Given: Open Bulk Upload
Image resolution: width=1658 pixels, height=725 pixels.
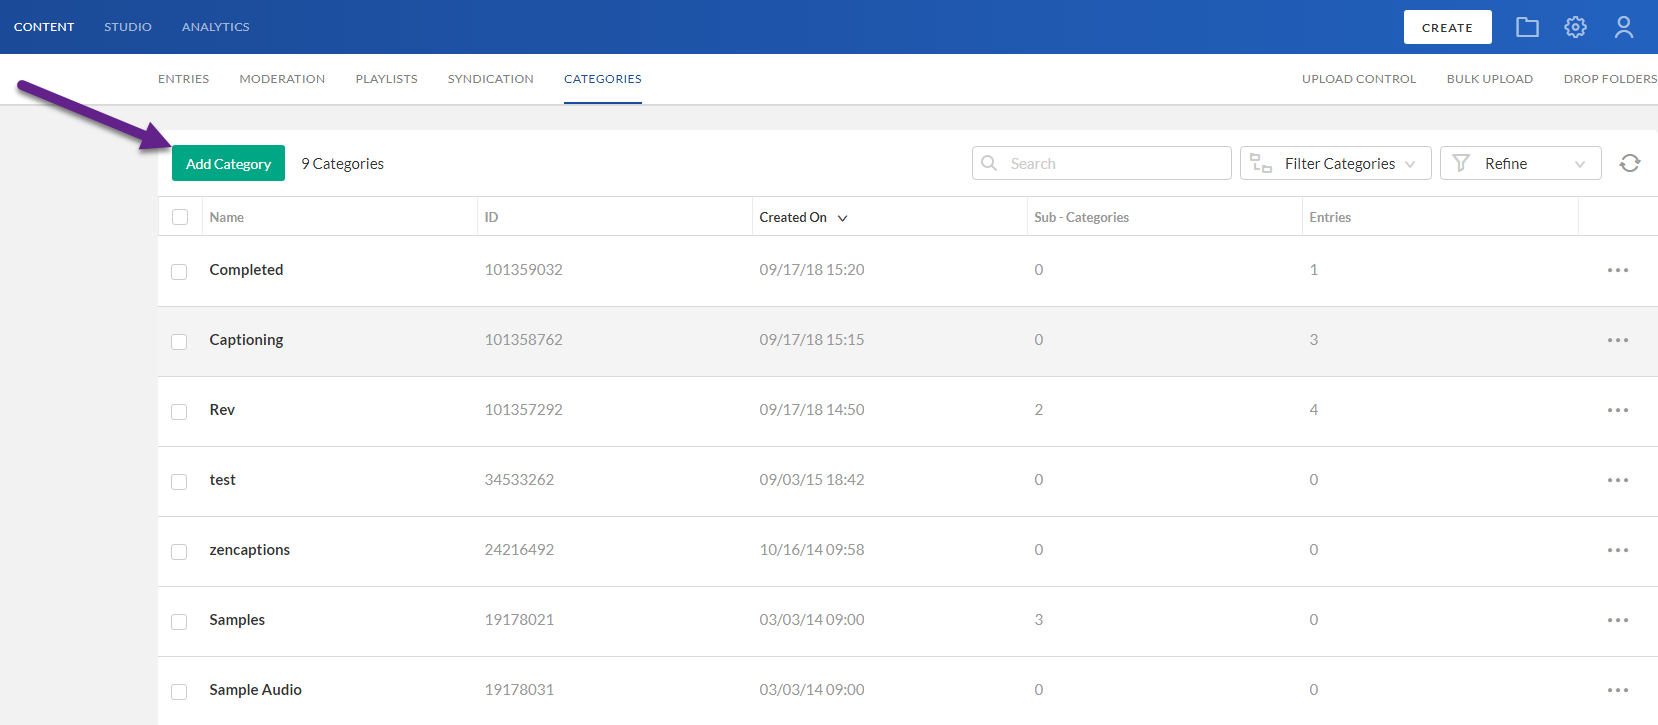Looking at the screenshot, I should (1490, 79).
